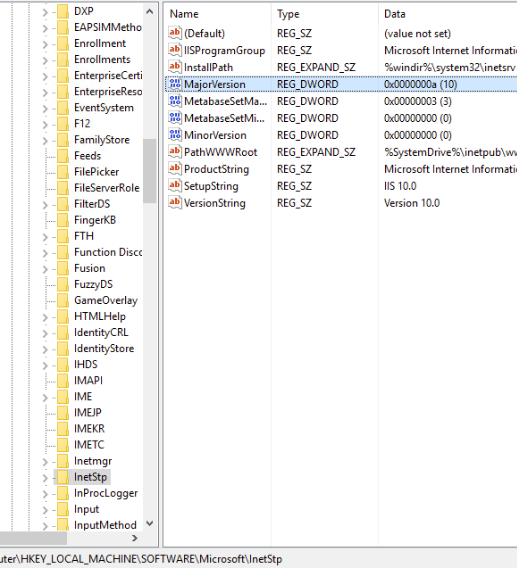Click the DXP folder icon
Viewport: 517px width, 569px height.
click(63, 11)
